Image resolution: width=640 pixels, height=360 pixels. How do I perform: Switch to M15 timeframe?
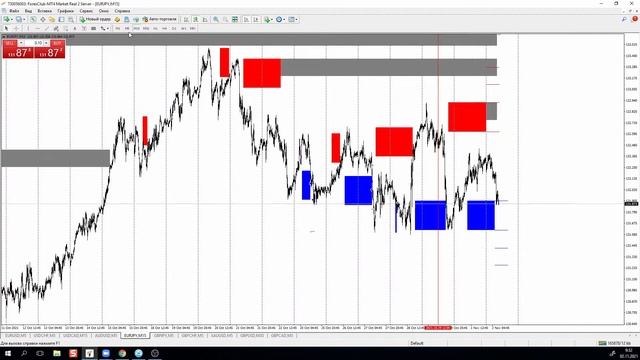click(136, 28)
